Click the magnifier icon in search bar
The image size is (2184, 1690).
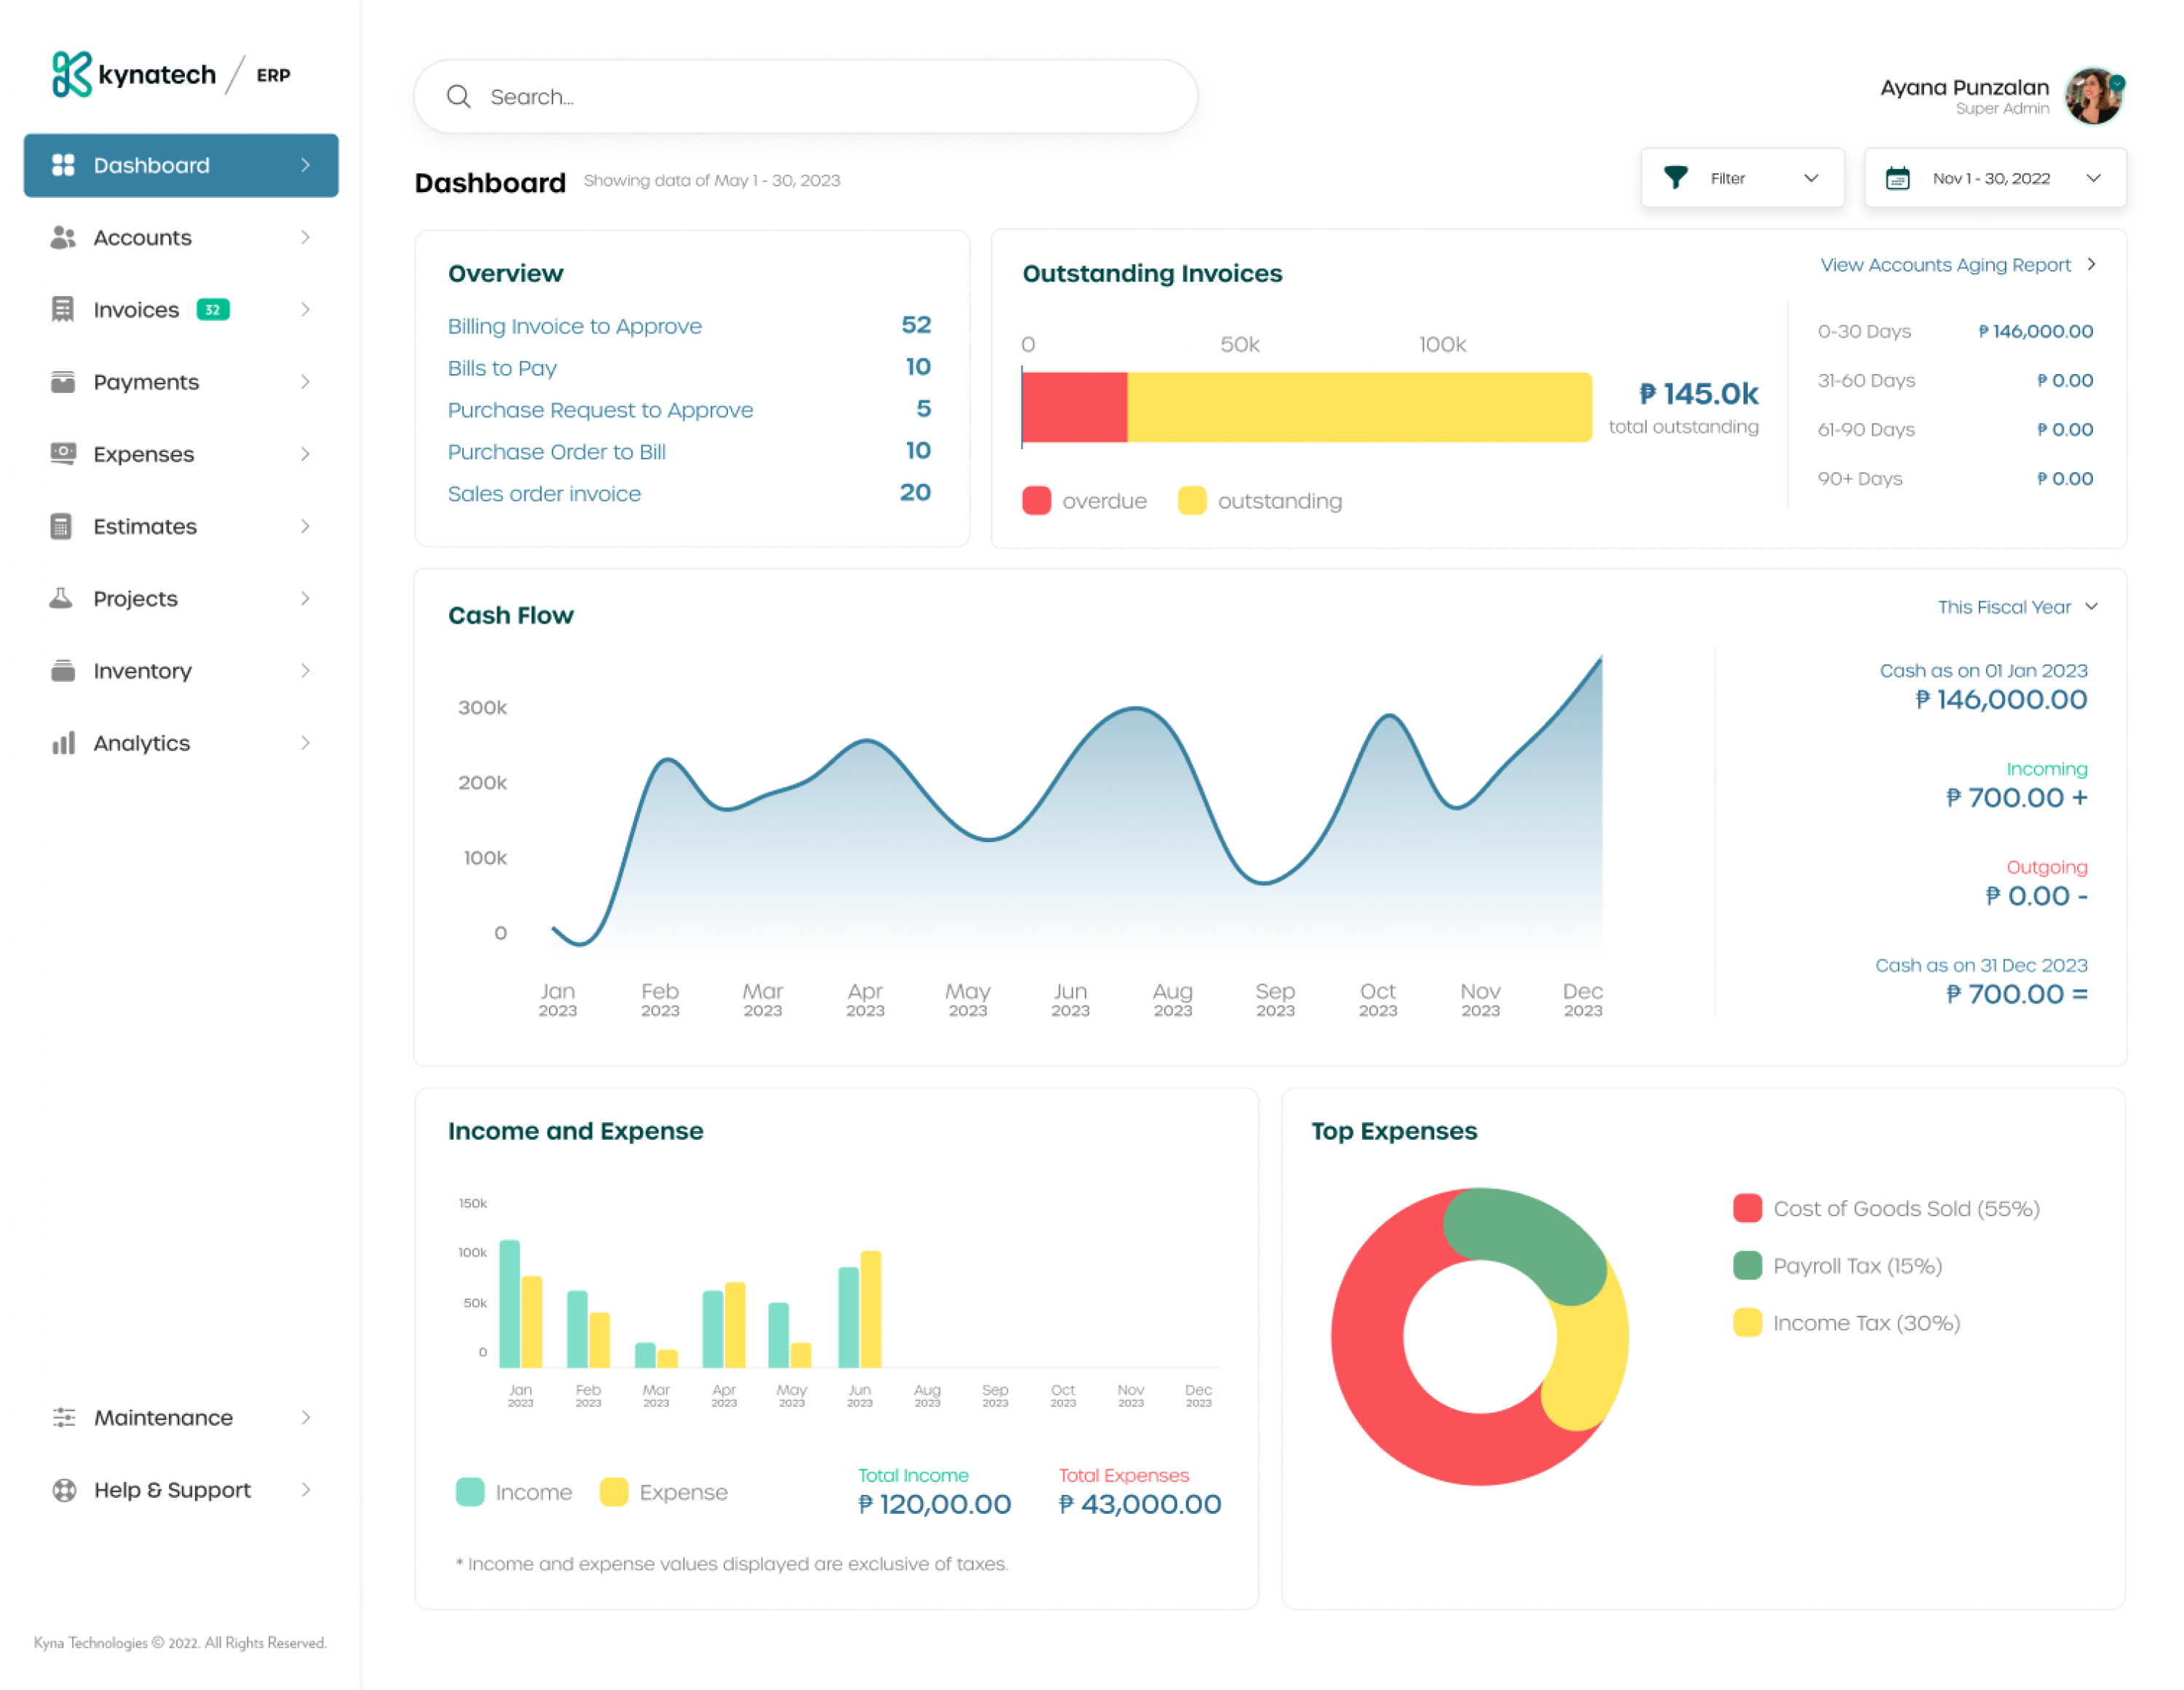pyautogui.click(x=458, y=96)
